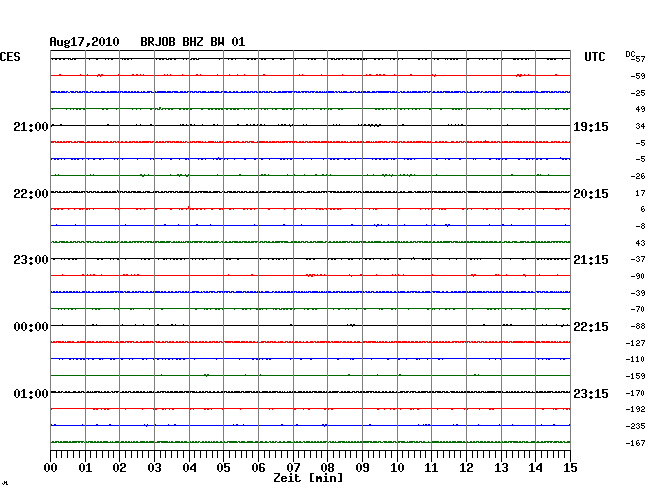Screen dimensions: 650x494
Task: Click the 20:15 UTC time label
Action: (x=591, y=194)
